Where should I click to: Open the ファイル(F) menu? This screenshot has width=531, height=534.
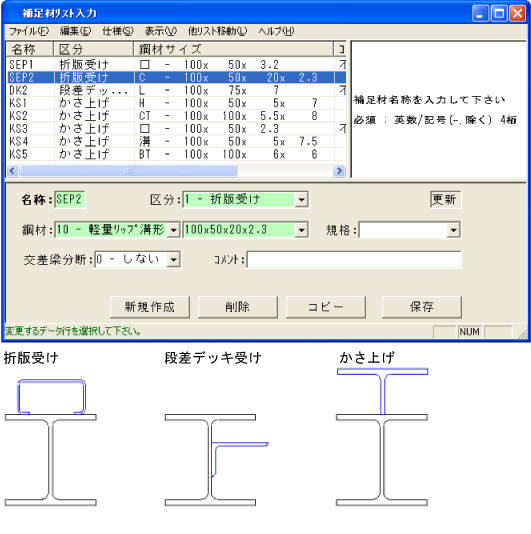coord(29,31)
